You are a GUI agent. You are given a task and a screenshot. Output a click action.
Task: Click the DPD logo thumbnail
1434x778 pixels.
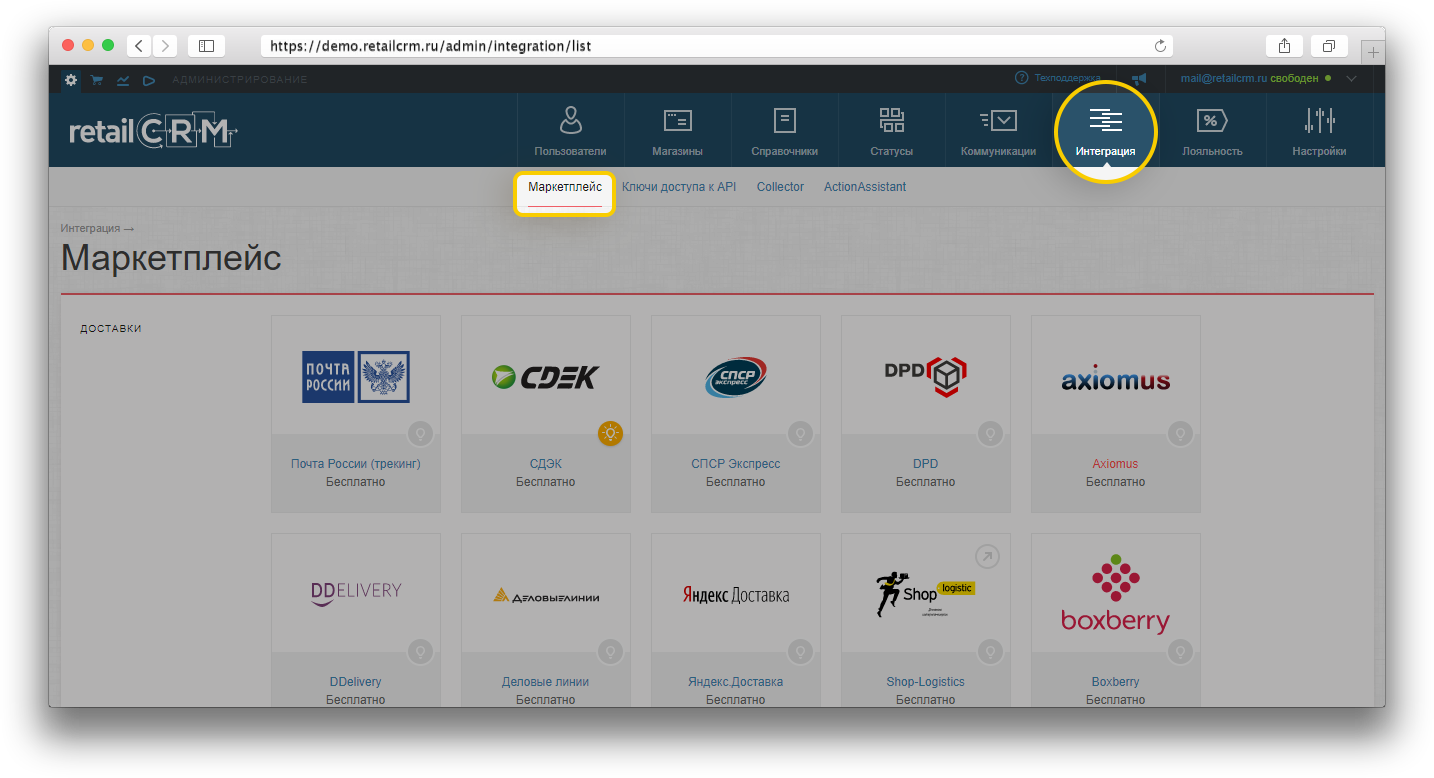(926, 375)
